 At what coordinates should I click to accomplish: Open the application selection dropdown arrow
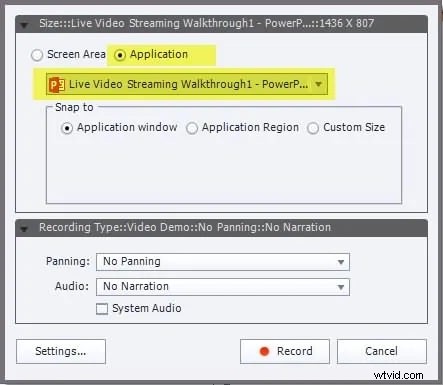click(x=318, y=84)
